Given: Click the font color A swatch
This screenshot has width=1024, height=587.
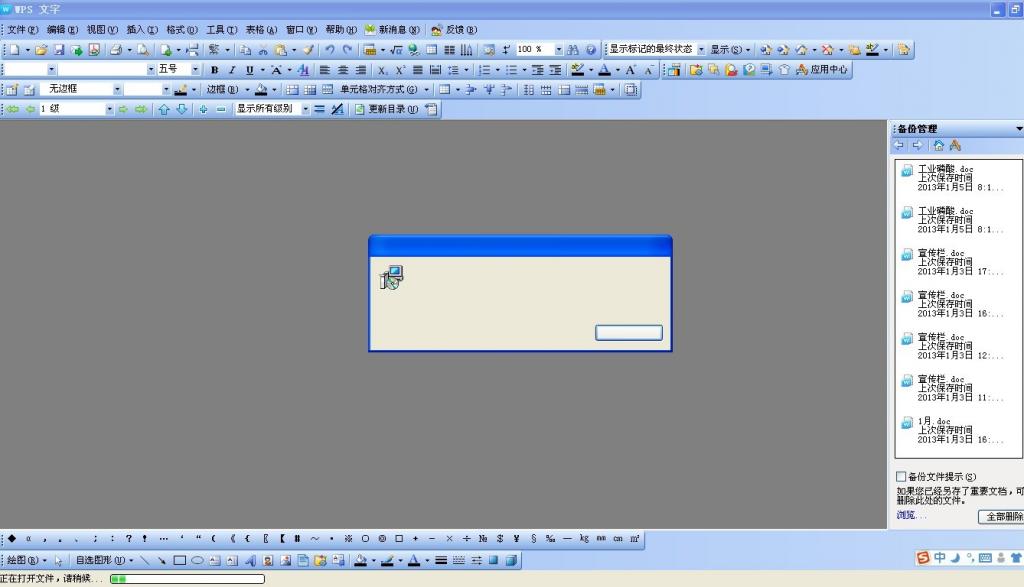Looking at the screenshot, I should (604, 70).
